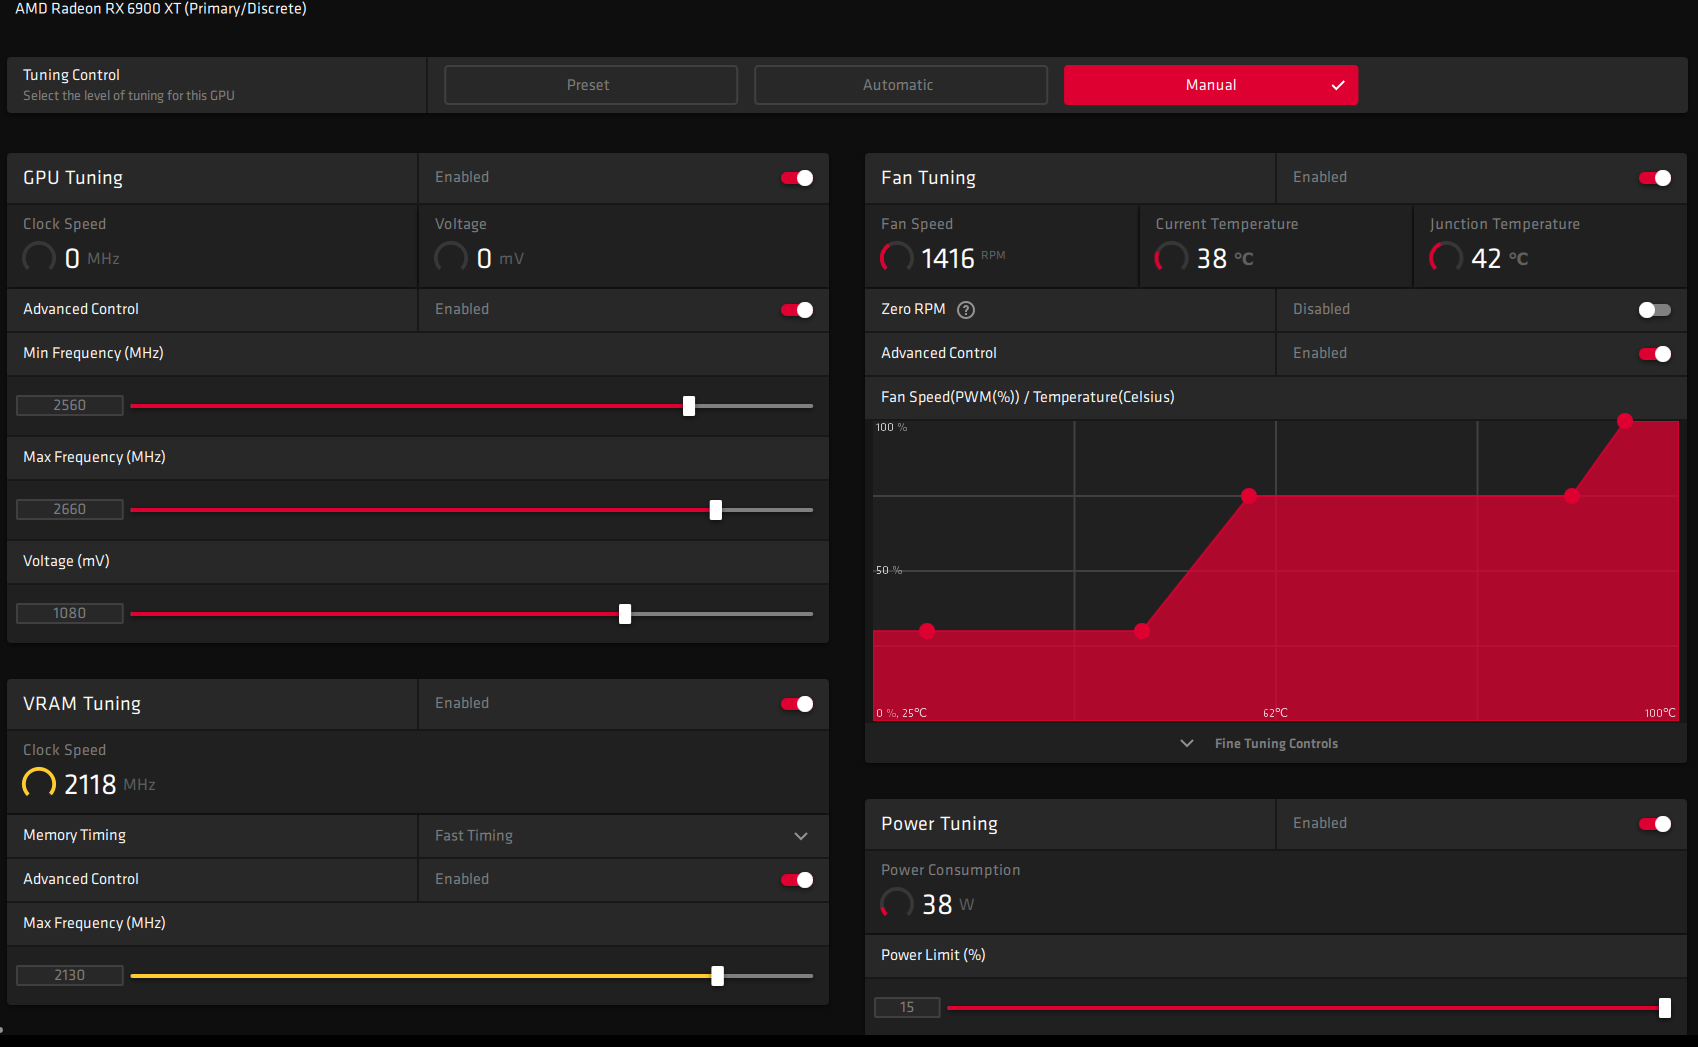Click the VRAM Tuning heading
This screenshot has width=1698, height=1047.
pyautogui.click(x=82, y=704)
